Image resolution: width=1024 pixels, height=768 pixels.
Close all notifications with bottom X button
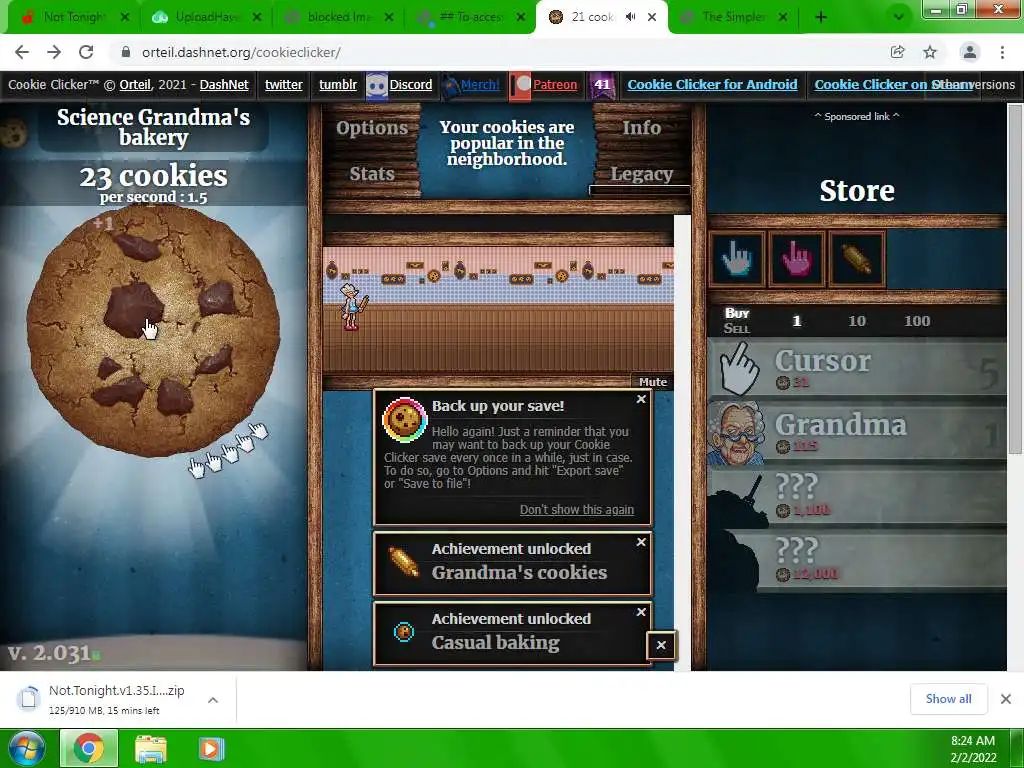(x=661, y=645)
